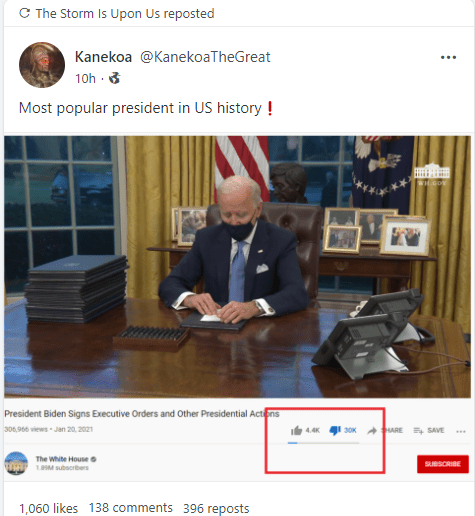Open the three-dot post options menu
475x516 pixels.
(448, 57)
